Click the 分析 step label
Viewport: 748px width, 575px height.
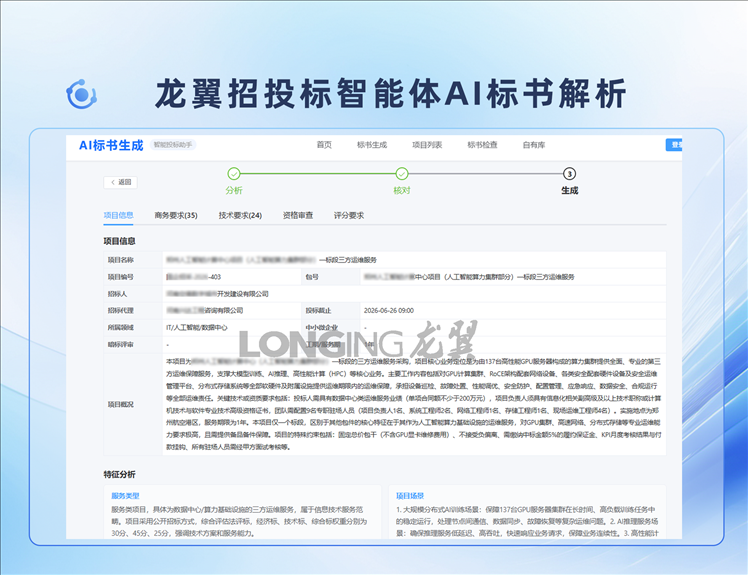pyautogui.click(x=234, y=190)
